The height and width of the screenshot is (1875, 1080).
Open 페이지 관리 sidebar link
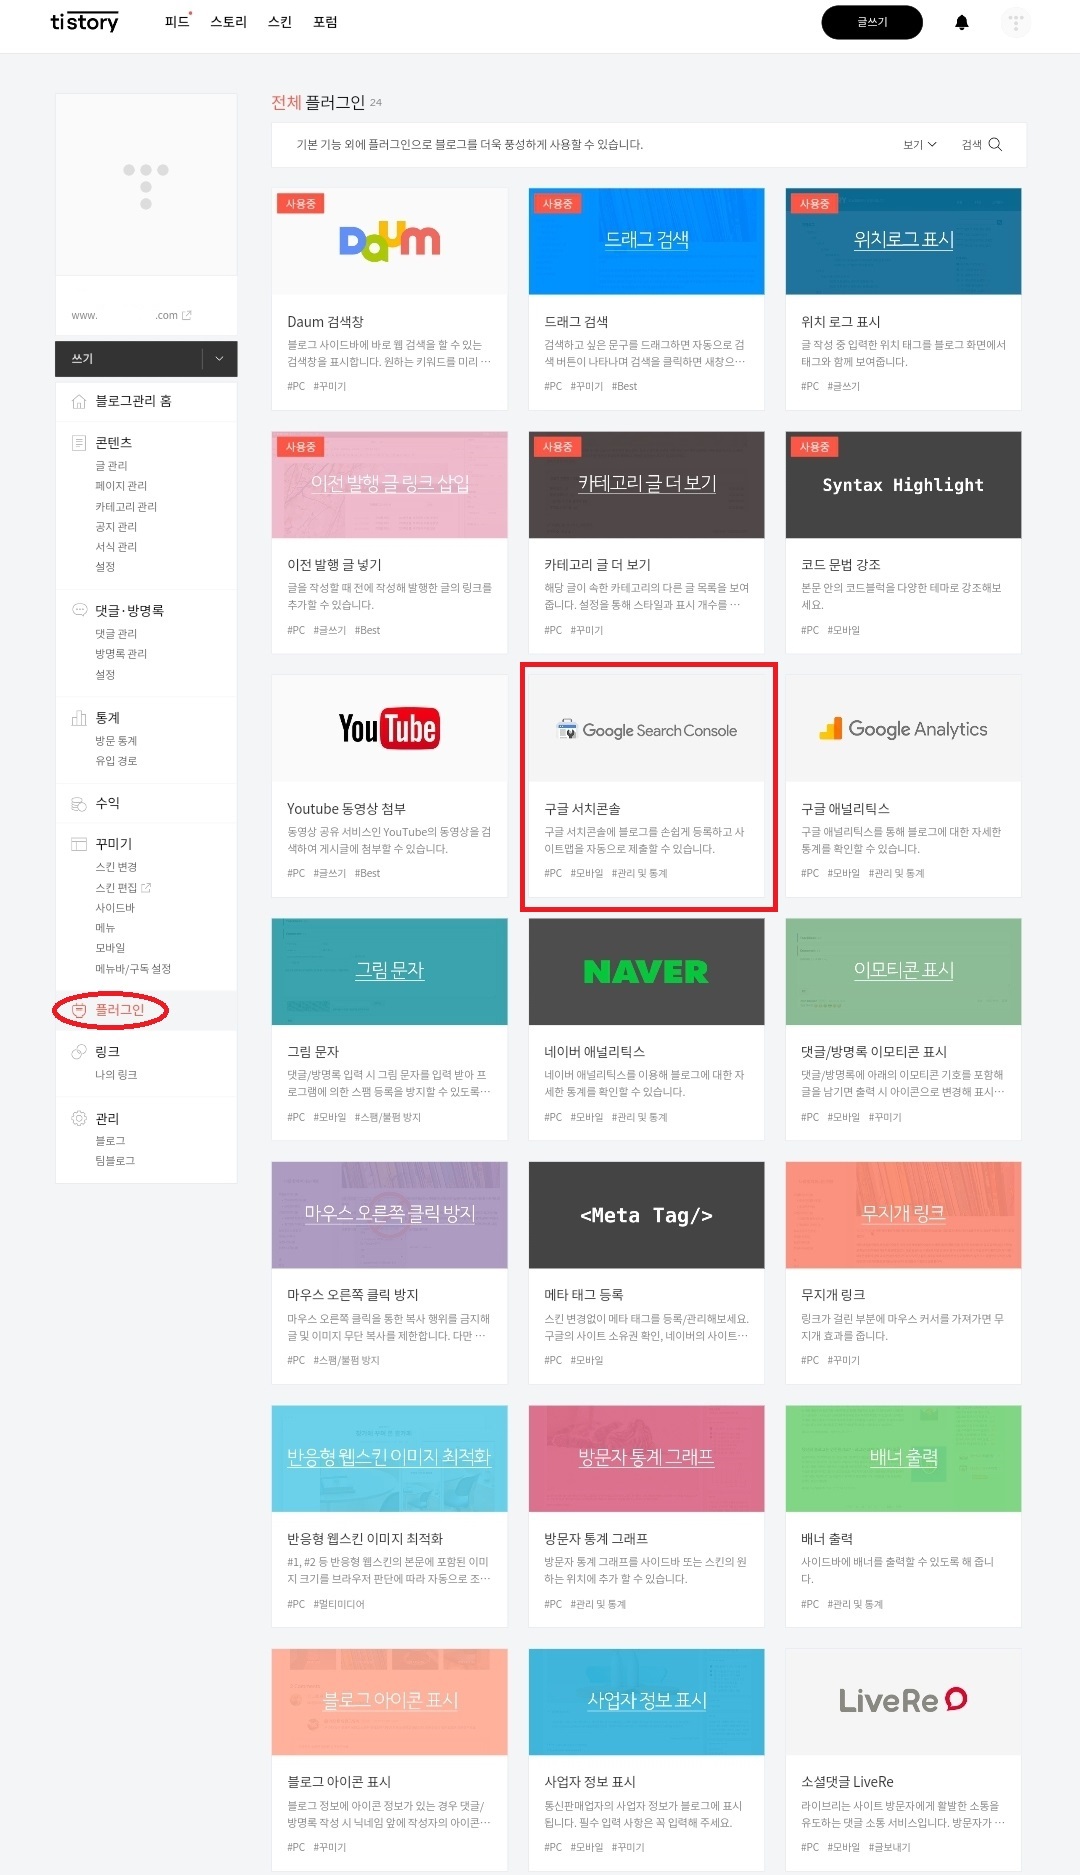click(x=121, y=486)
